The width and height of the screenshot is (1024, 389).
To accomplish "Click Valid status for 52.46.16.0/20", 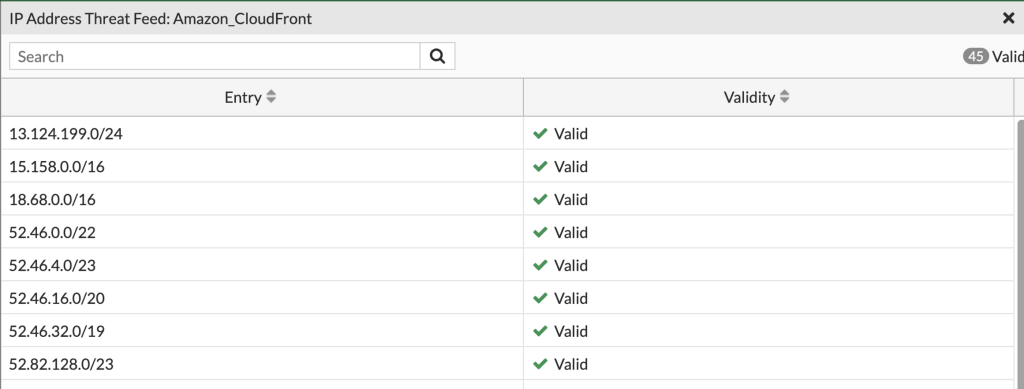I will point(560,298).
